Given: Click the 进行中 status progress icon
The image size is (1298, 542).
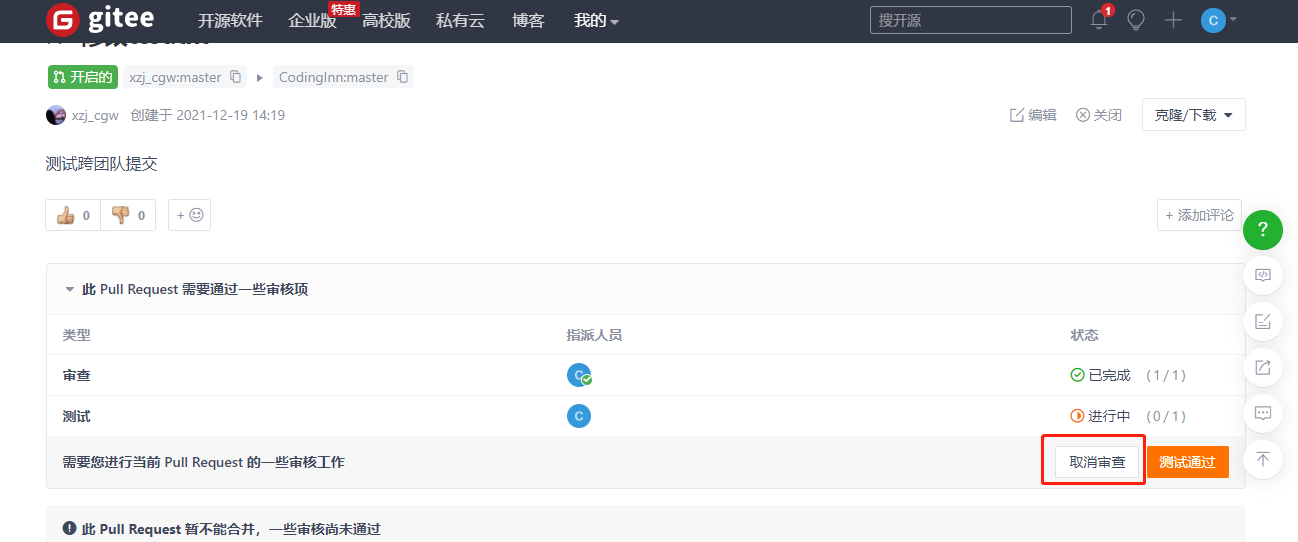Looking at the screenshot, I should click(x=1077, y=416).
